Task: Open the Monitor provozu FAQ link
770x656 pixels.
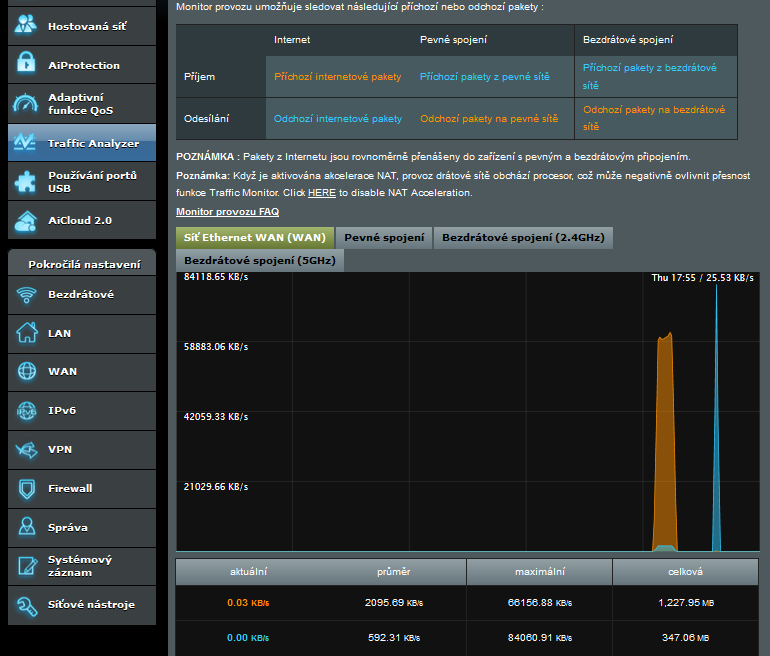Action: (x=227, y=212)
